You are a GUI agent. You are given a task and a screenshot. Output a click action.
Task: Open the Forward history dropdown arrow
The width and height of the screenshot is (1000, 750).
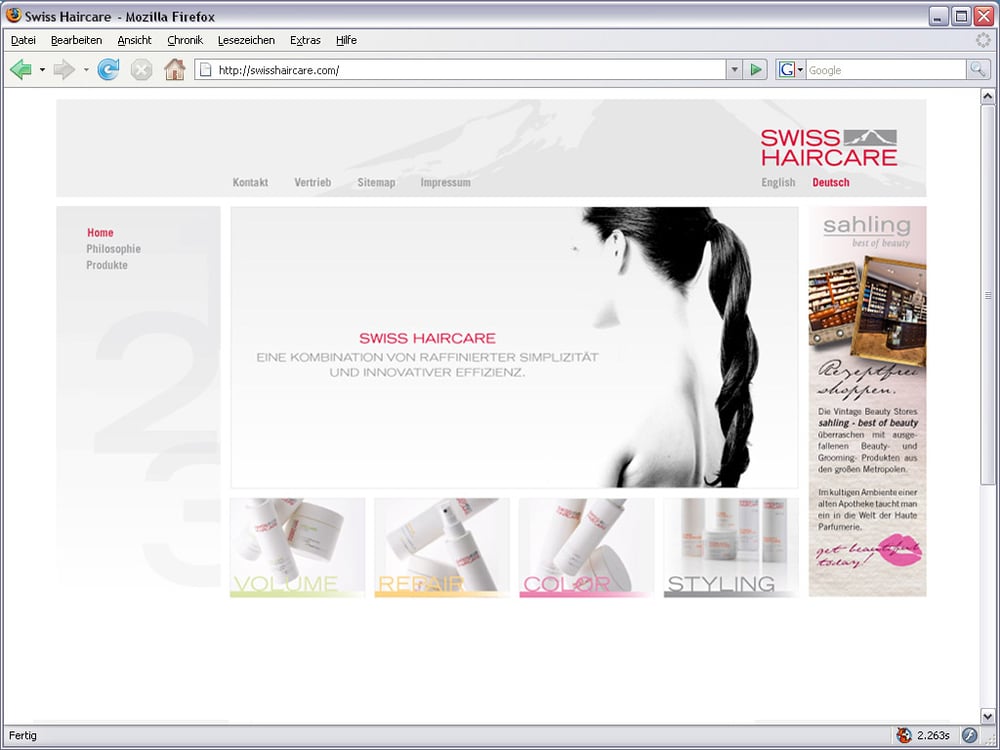tap(86, 70)
